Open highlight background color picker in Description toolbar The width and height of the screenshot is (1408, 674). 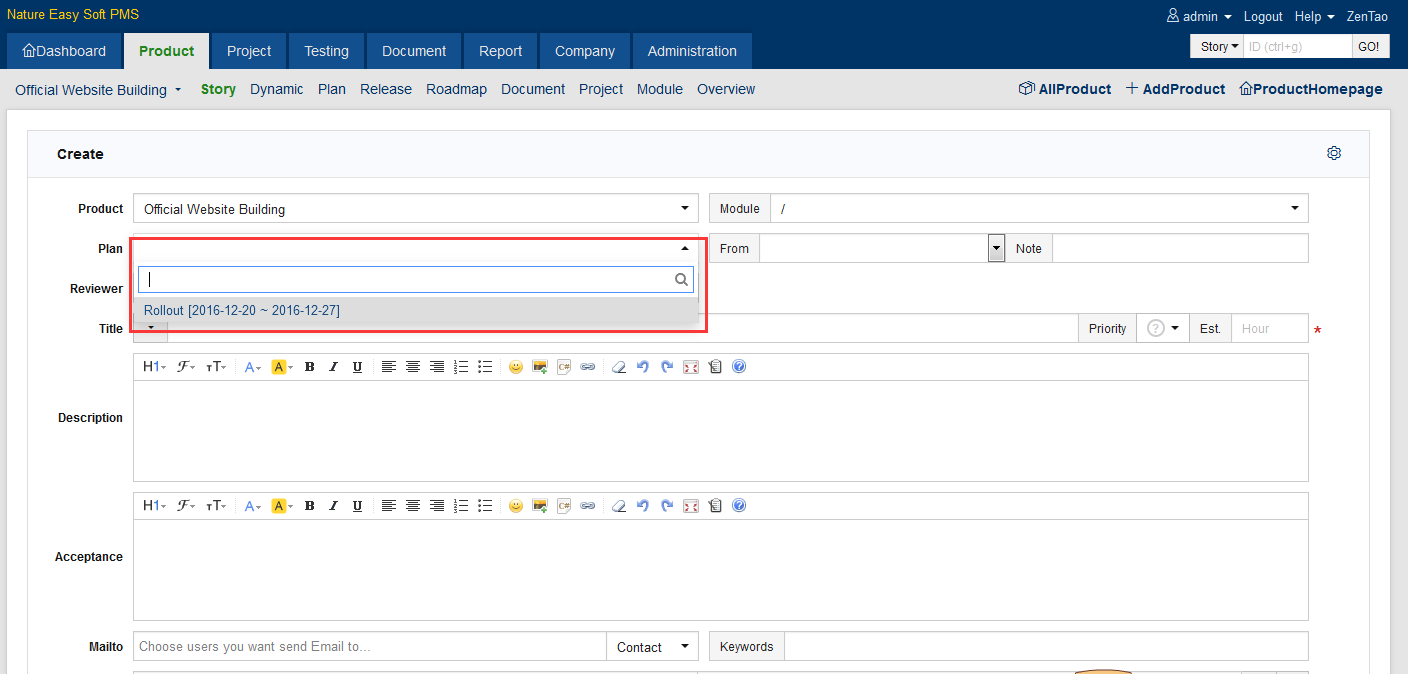[x=282, y=367]
